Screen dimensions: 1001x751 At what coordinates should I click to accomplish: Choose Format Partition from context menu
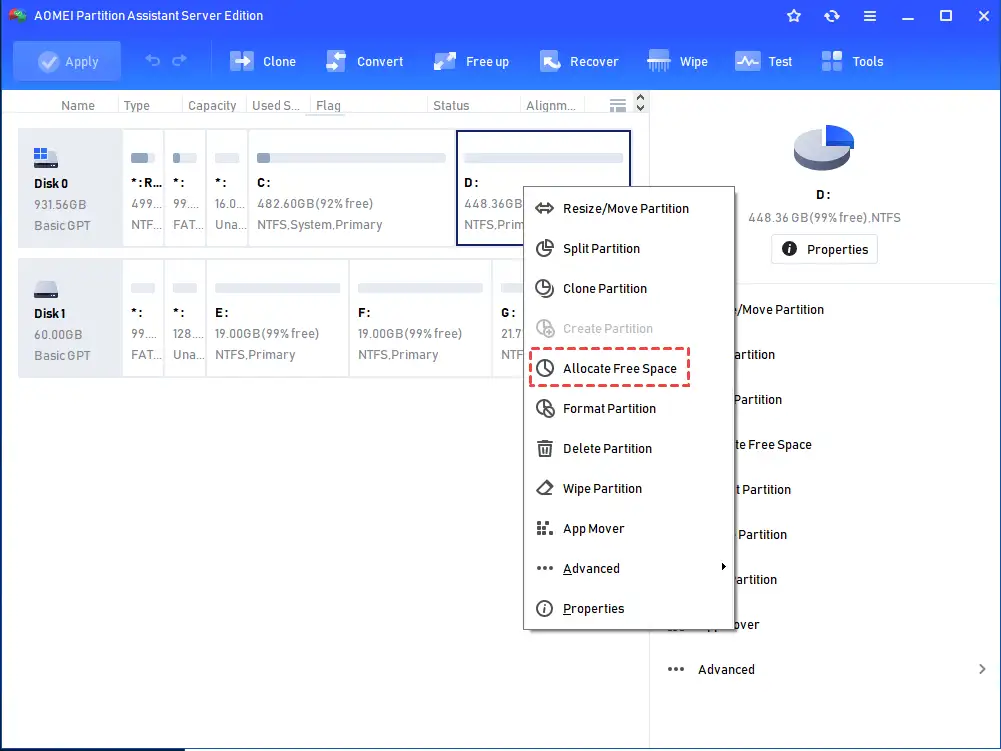629,409
